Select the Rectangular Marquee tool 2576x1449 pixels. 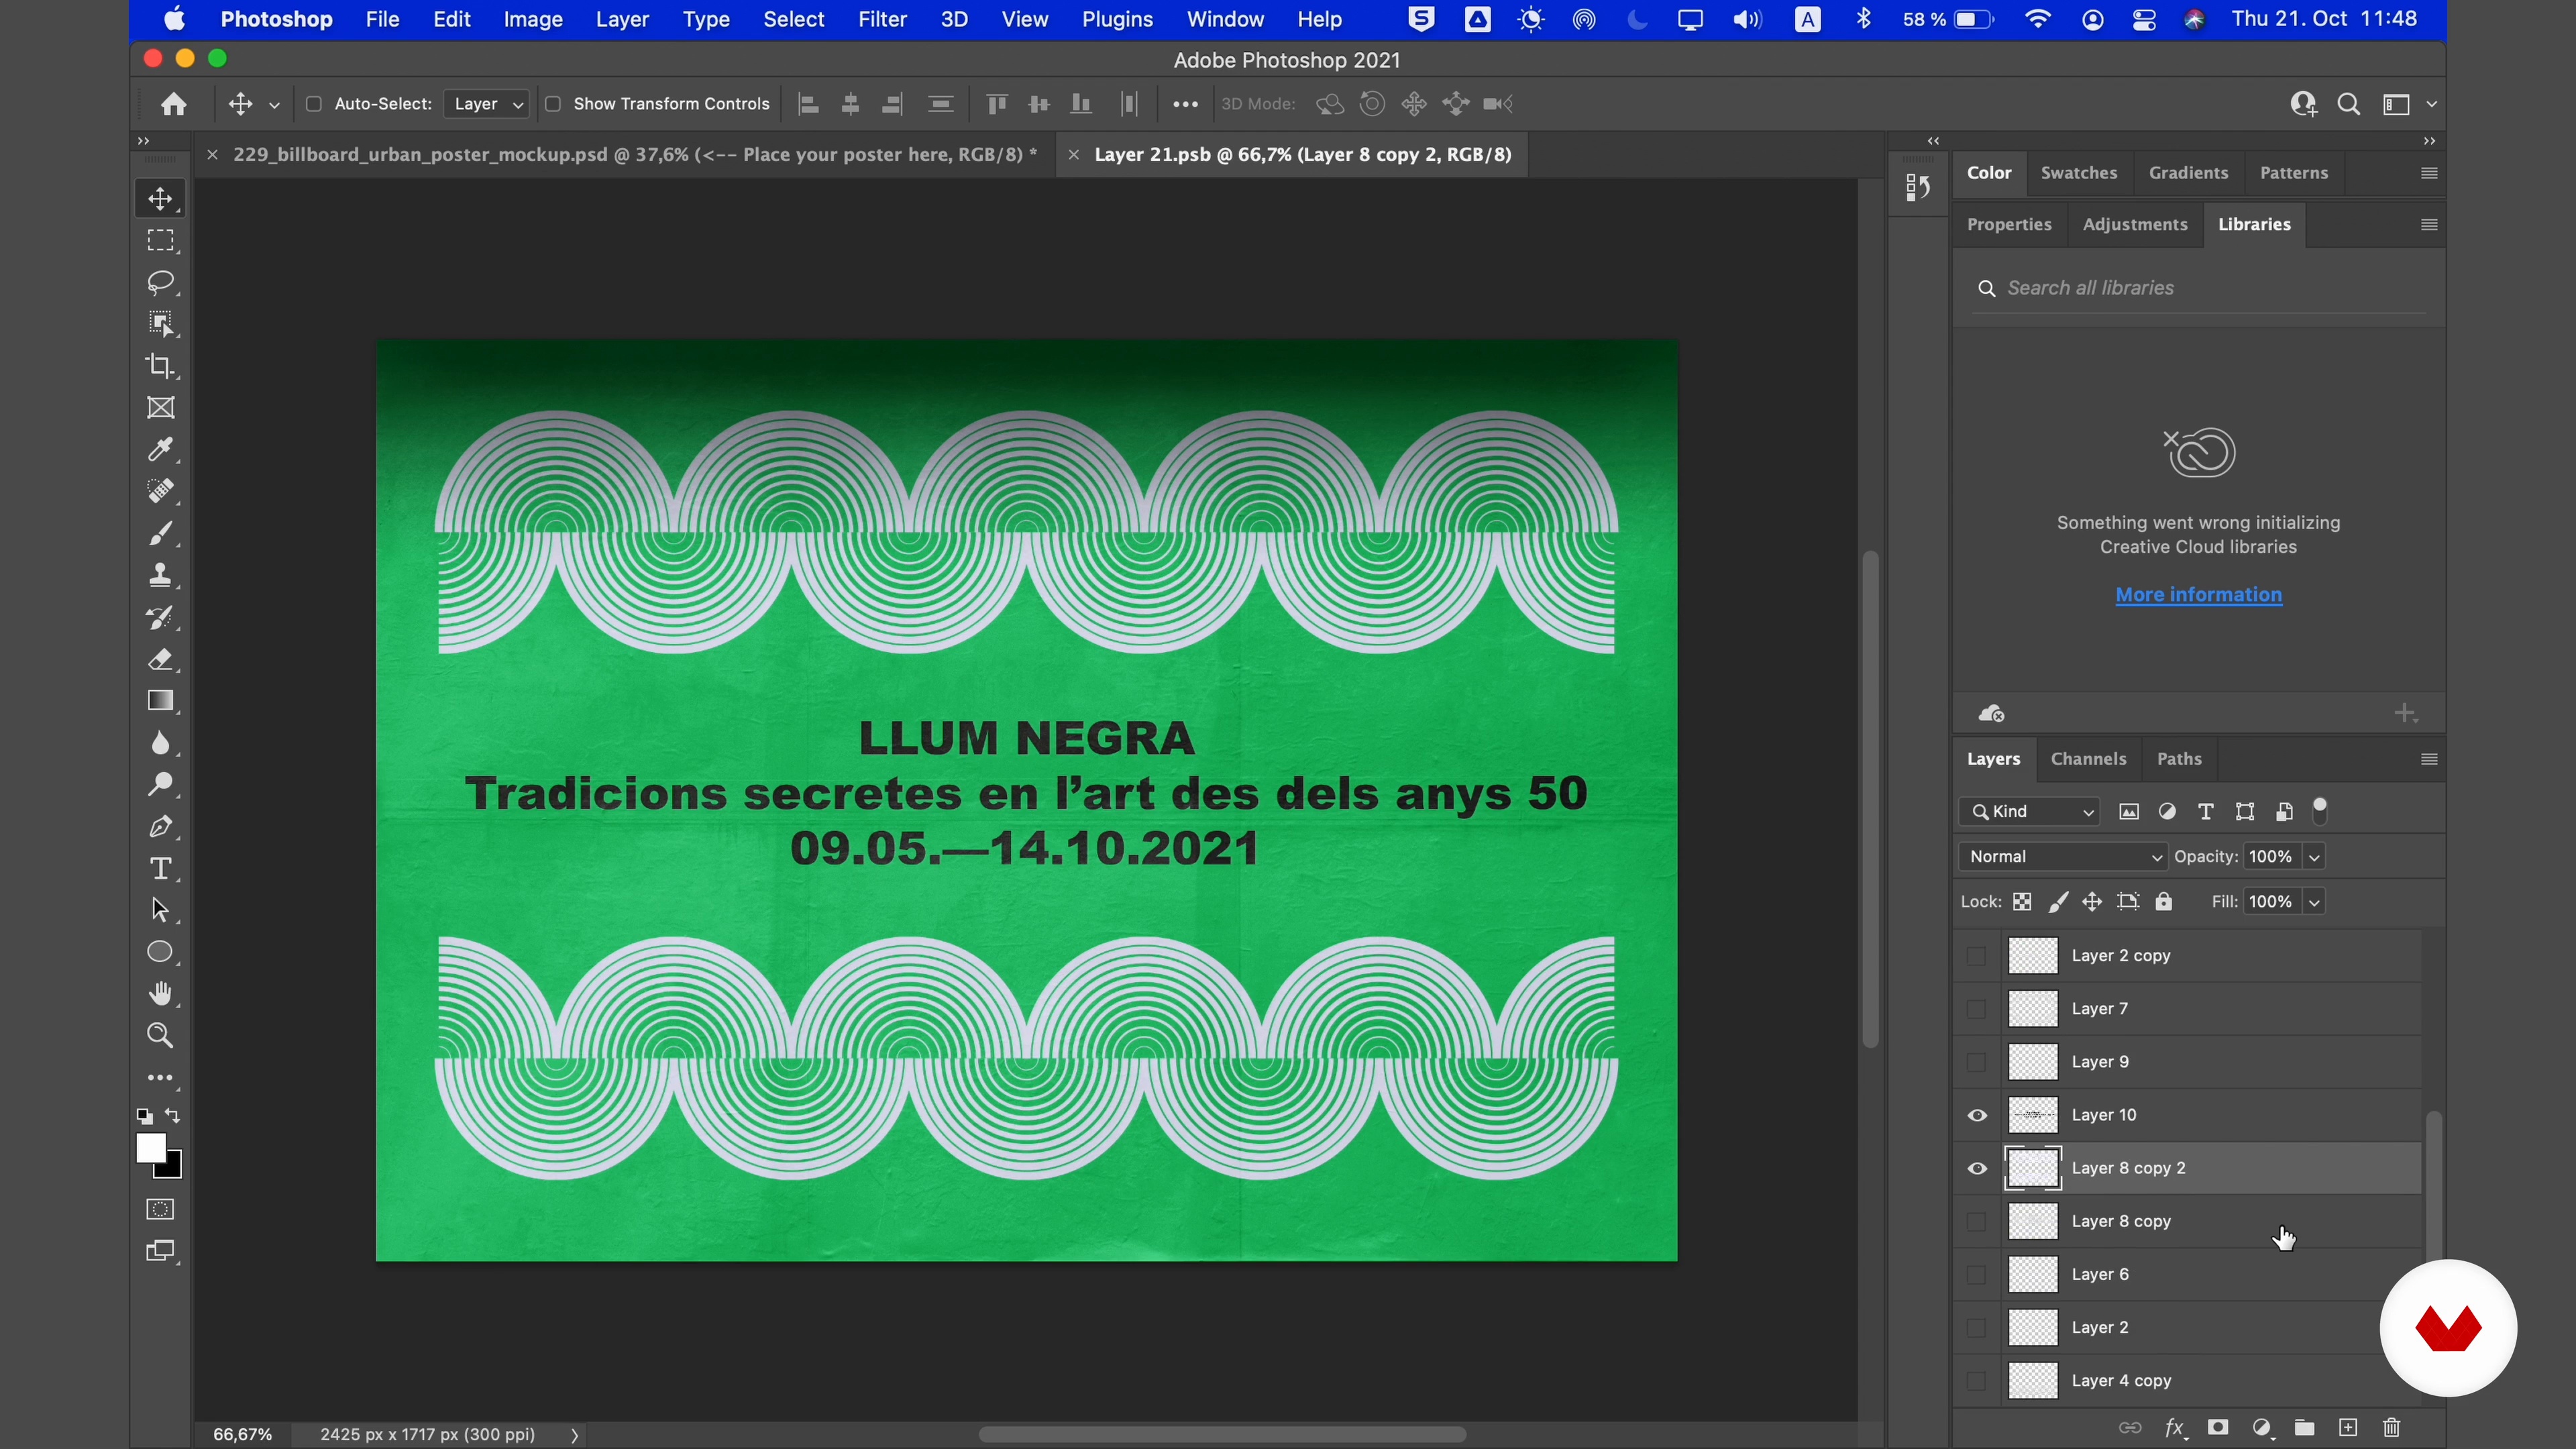pos(160,241)
